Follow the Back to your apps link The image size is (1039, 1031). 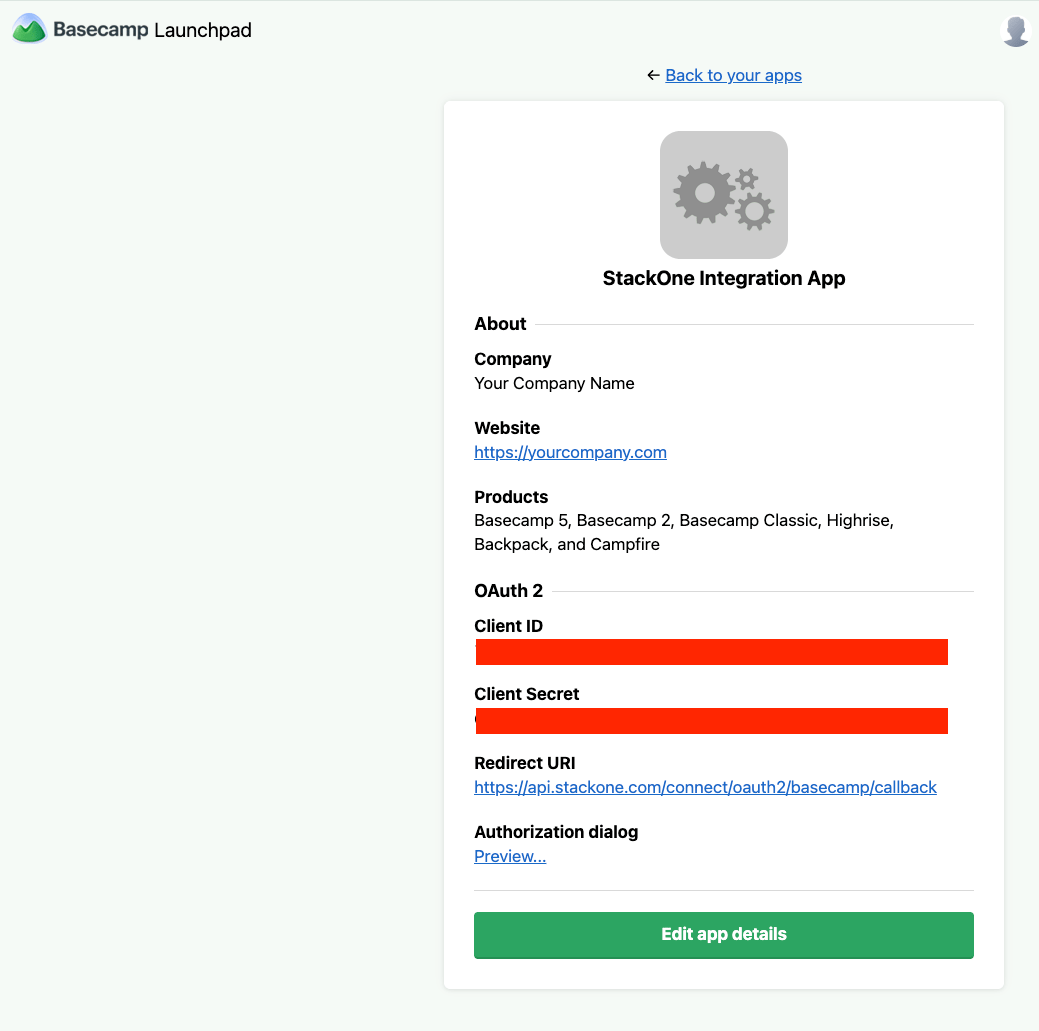coord(734,76)
